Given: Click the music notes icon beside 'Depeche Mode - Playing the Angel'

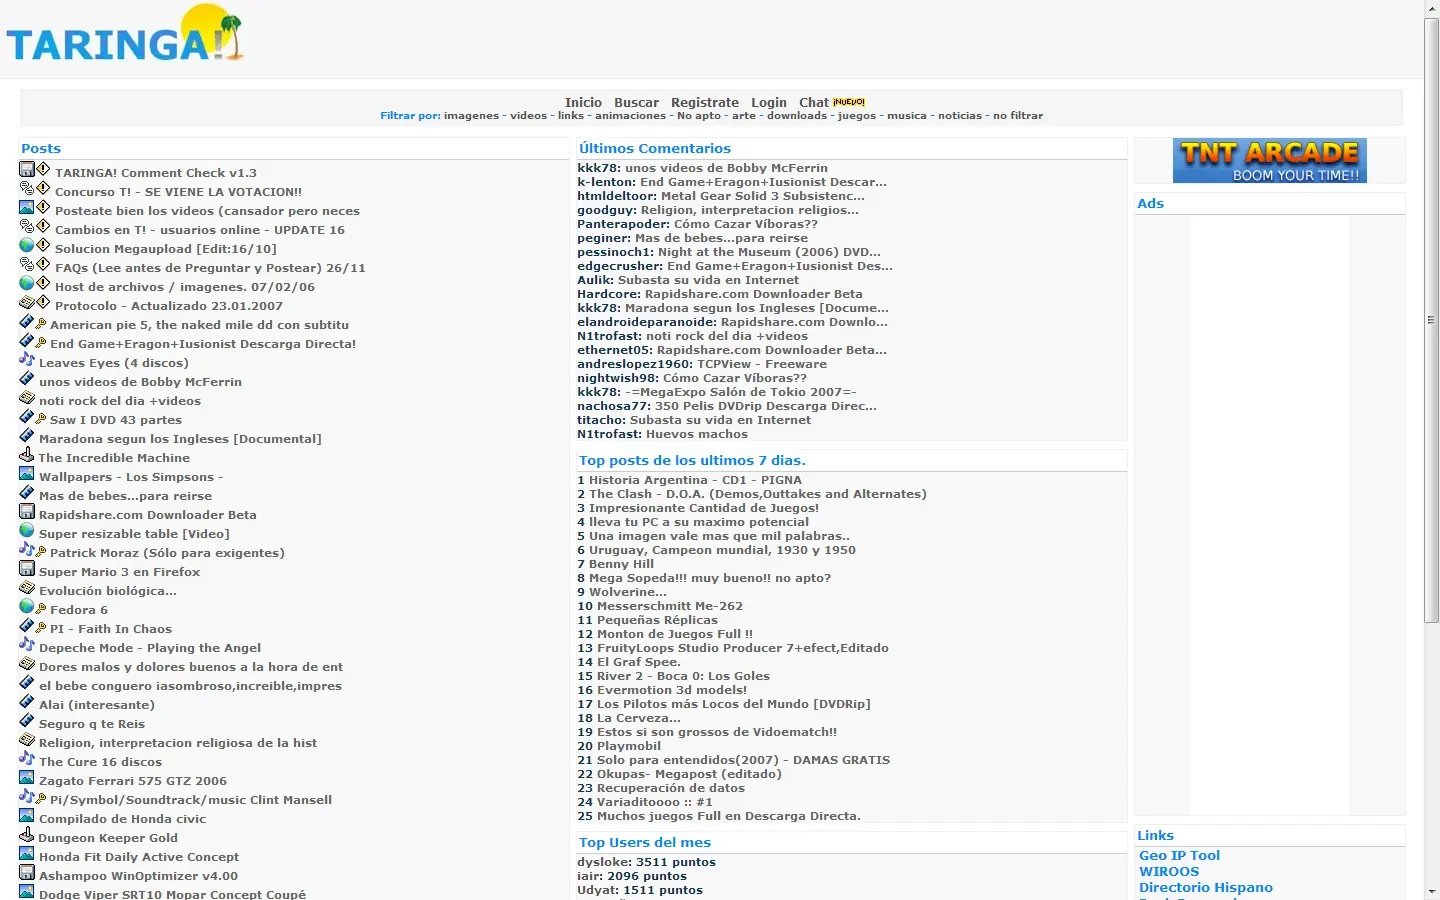Looking at the screenshot, I should click(27, 644).
